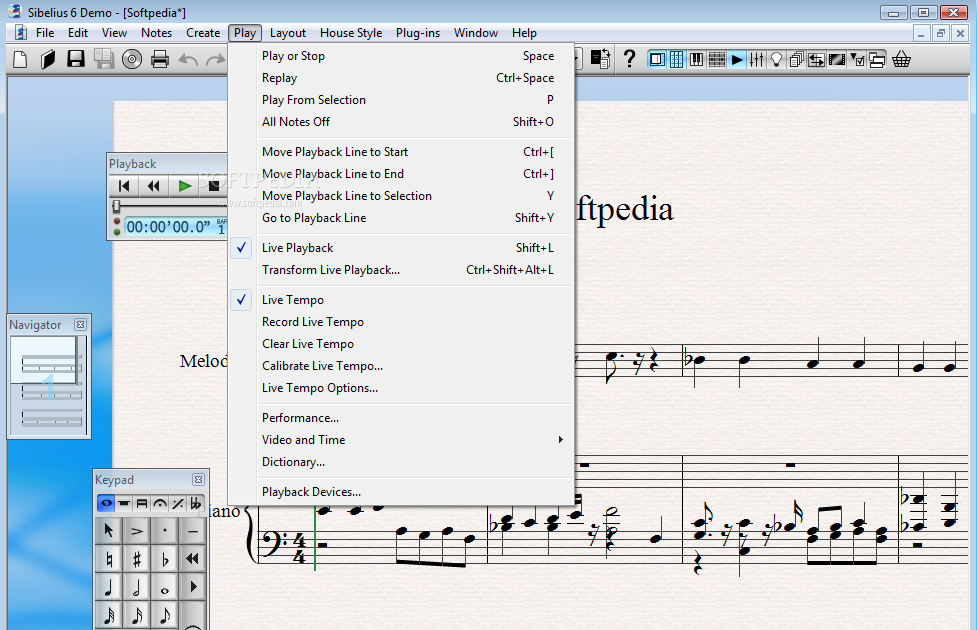Viewport: 977px width, 630px height.
Task: Click the Save diskette toolbar icon
Action: pyautogui.click(x=76, y=60)
